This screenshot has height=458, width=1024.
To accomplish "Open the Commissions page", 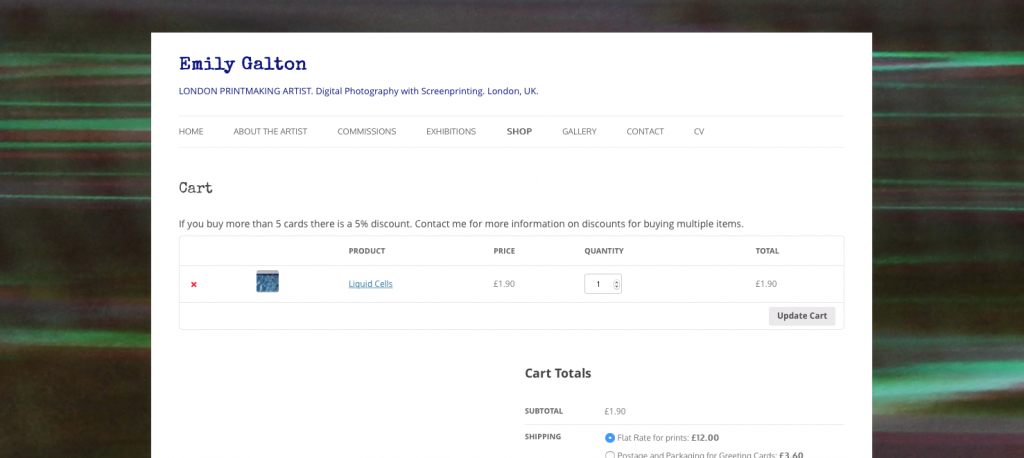I will pos(366,131).
